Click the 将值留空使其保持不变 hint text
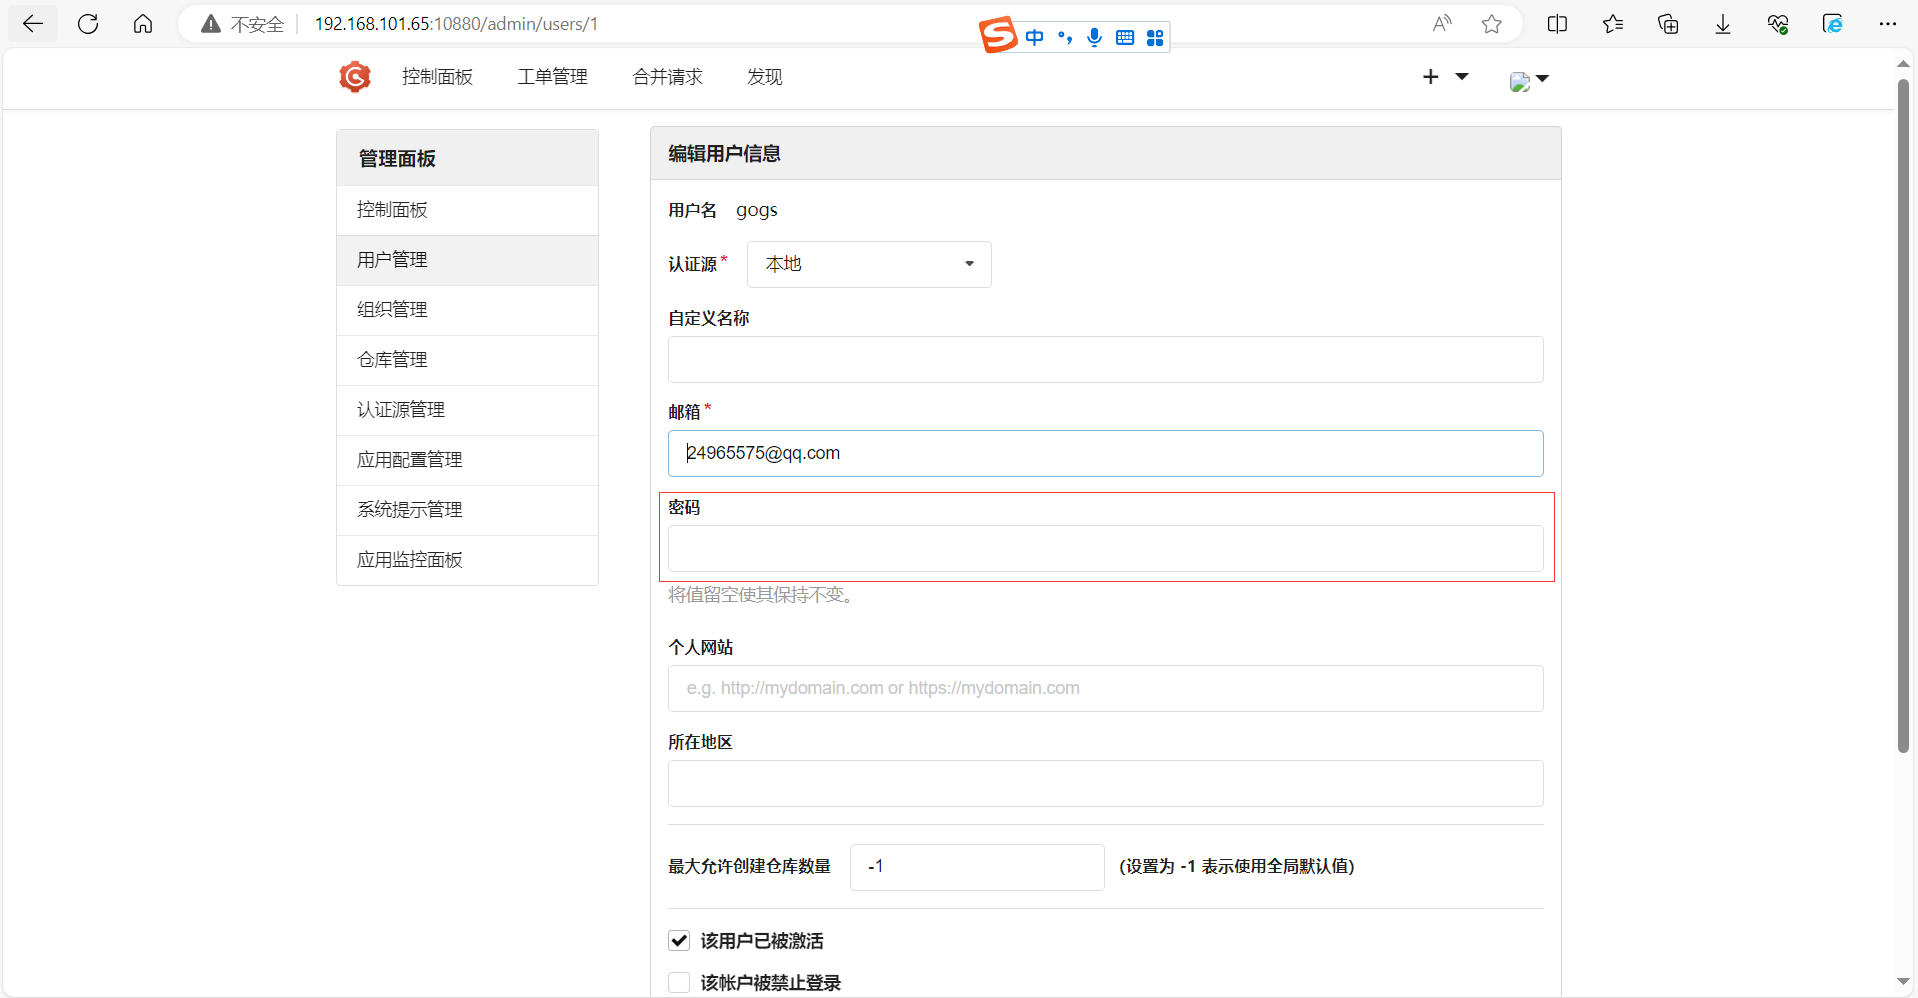The height and width of the screenshot is (998, 1918). tap(764, 595)
